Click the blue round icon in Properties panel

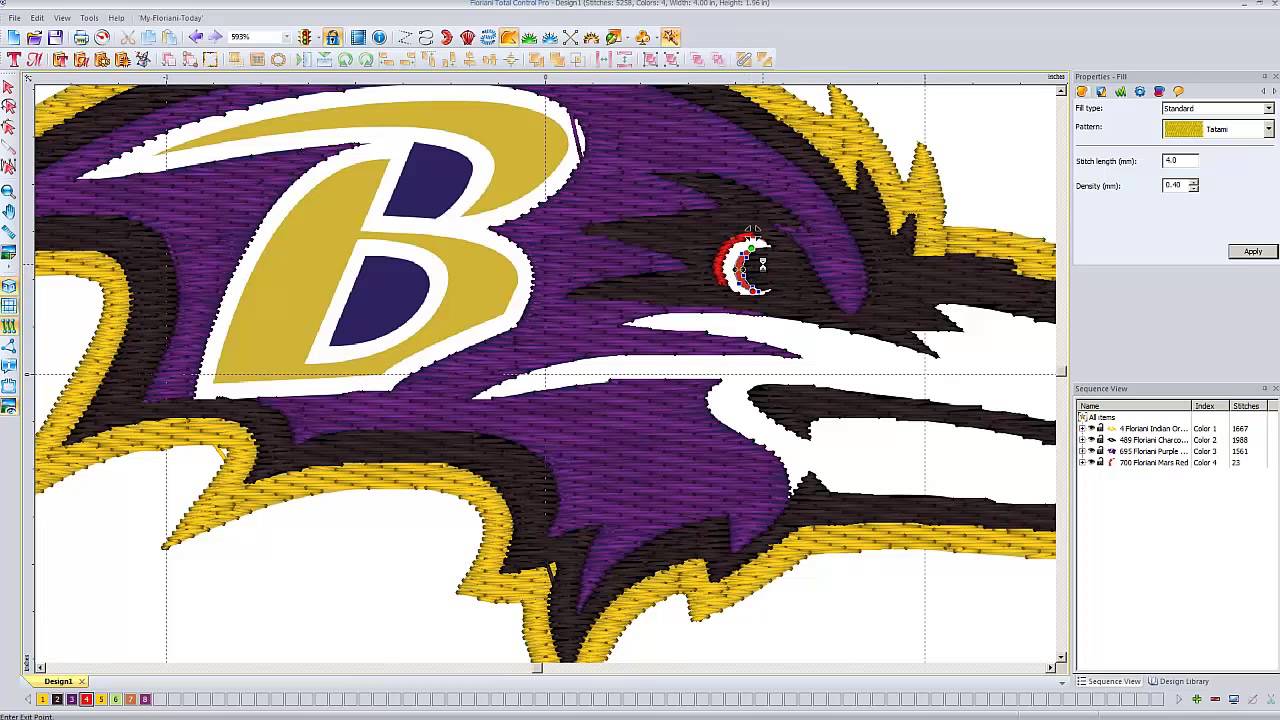pyautogui.click(x=1140, y=92)
